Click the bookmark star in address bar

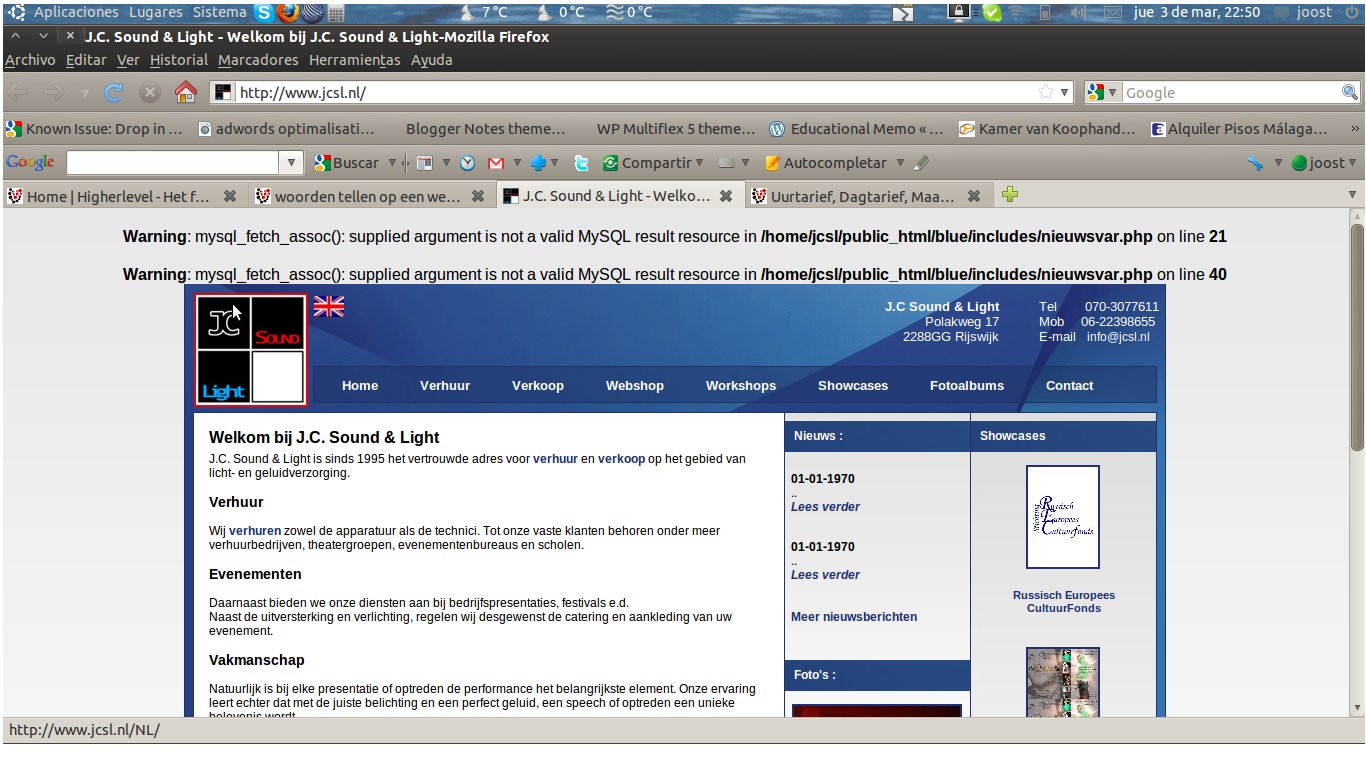pos(1045,93)
